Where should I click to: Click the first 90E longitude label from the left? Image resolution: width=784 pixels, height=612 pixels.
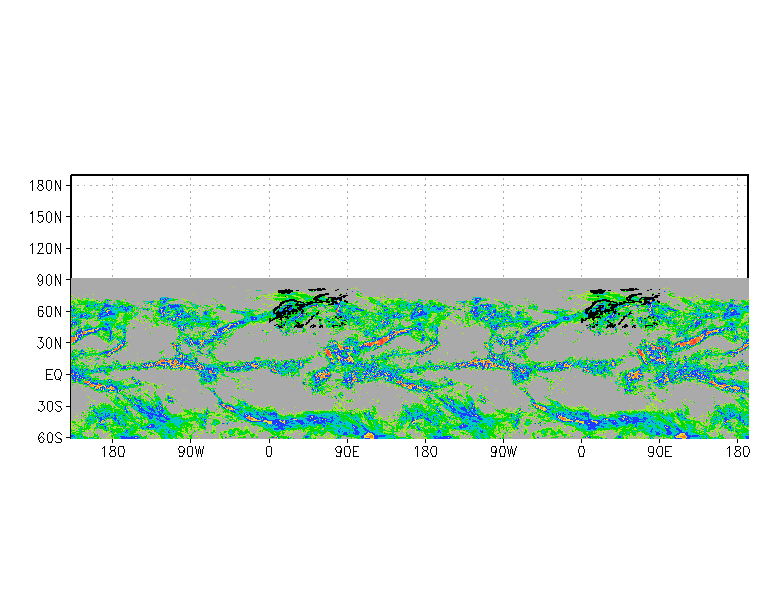click(x=347, y=453)
